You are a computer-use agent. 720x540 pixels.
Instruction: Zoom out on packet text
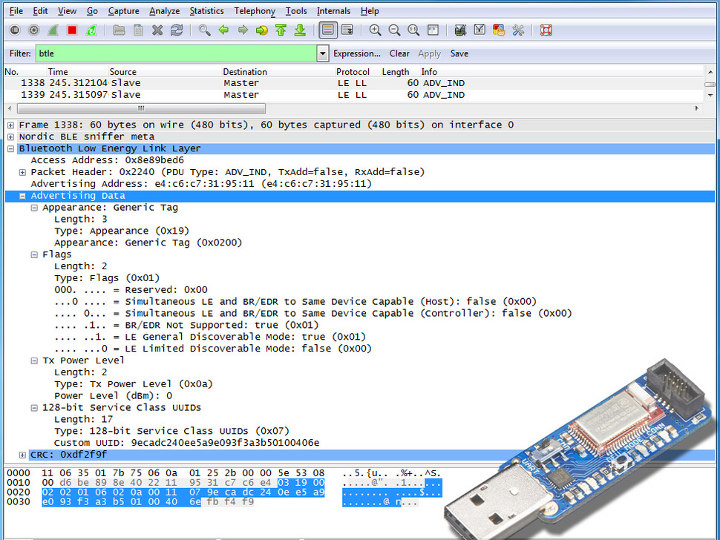[394, 30]
